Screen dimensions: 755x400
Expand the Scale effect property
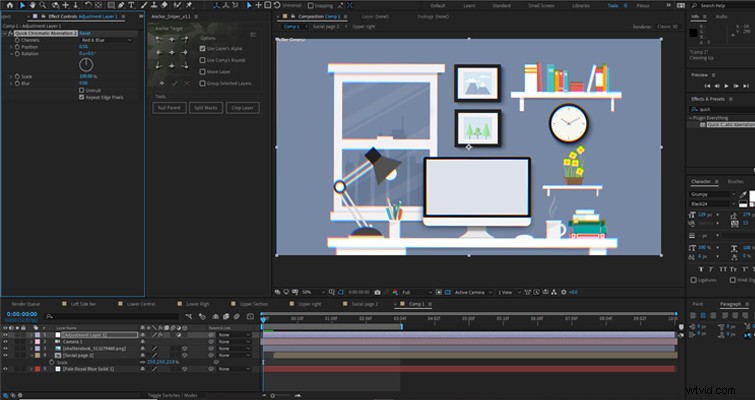click(x=11, y=77)
